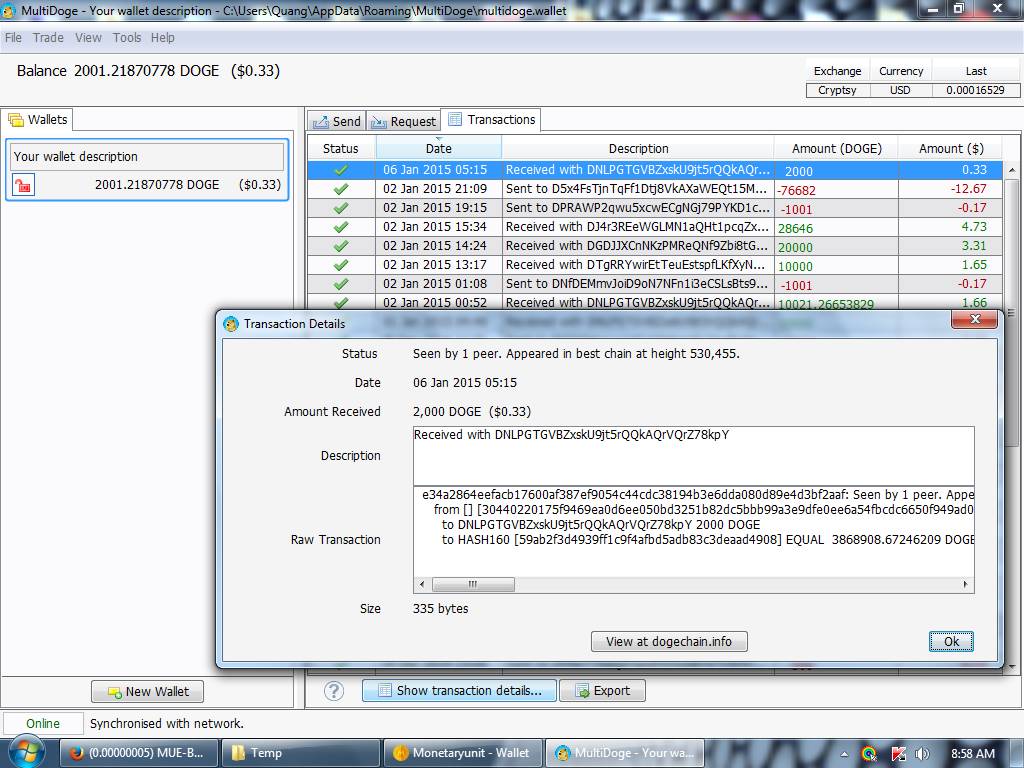Click the Online status indicator
Image resolution: width=1024 pixels, height=768 pixels.
coord(43,724)
